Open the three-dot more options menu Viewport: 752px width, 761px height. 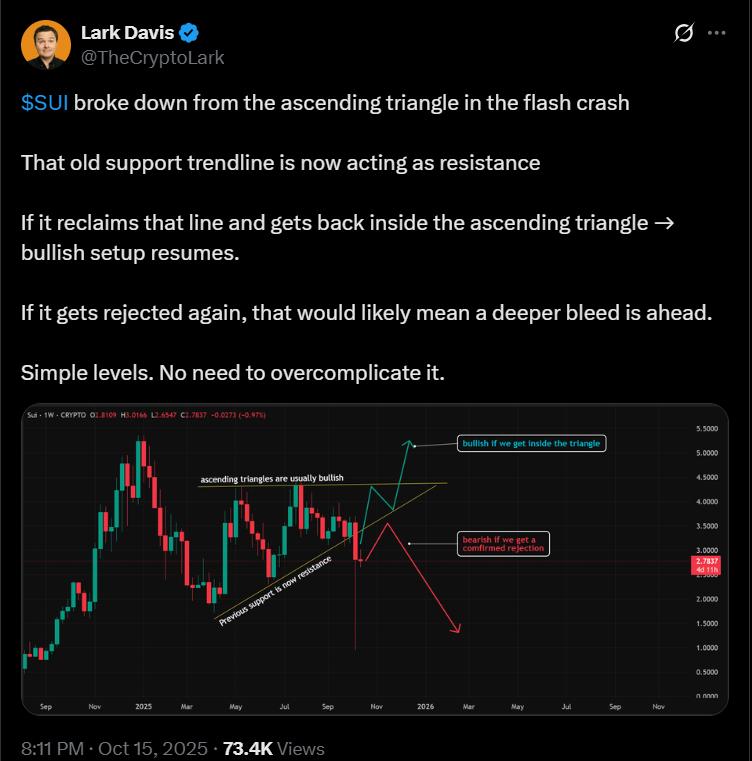point(716,33)
